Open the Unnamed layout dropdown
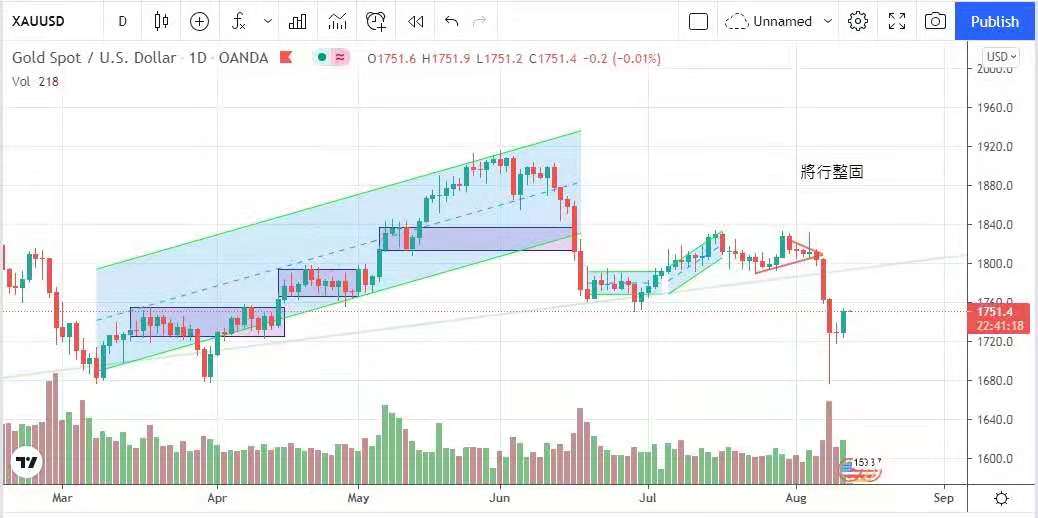Image resolution: width=1038 pixels, height=518 pixels. point(780,21)
